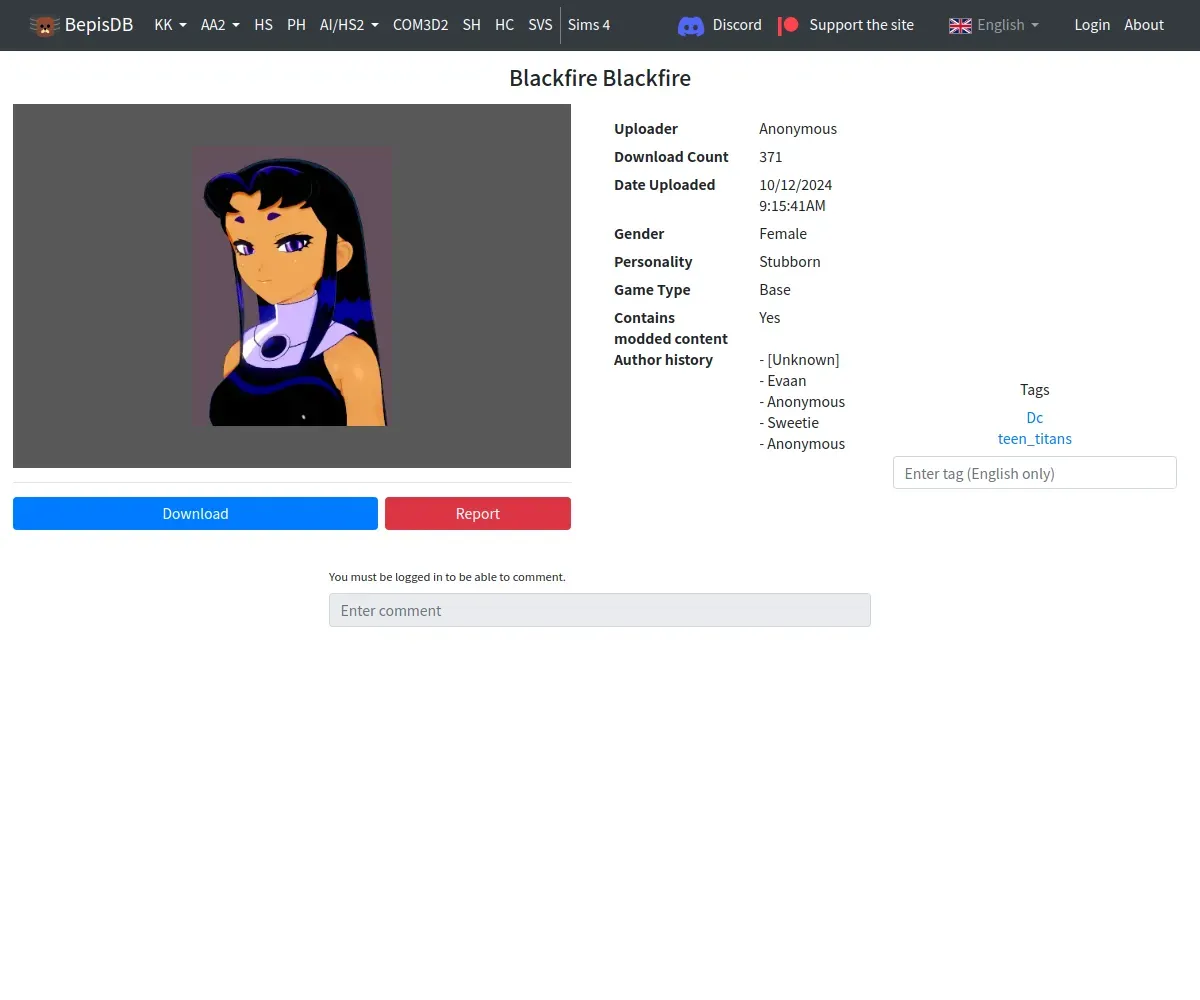Click the Blackfire Blackfire page title
Viewport: 1200px width, 1000px height.
600,78
